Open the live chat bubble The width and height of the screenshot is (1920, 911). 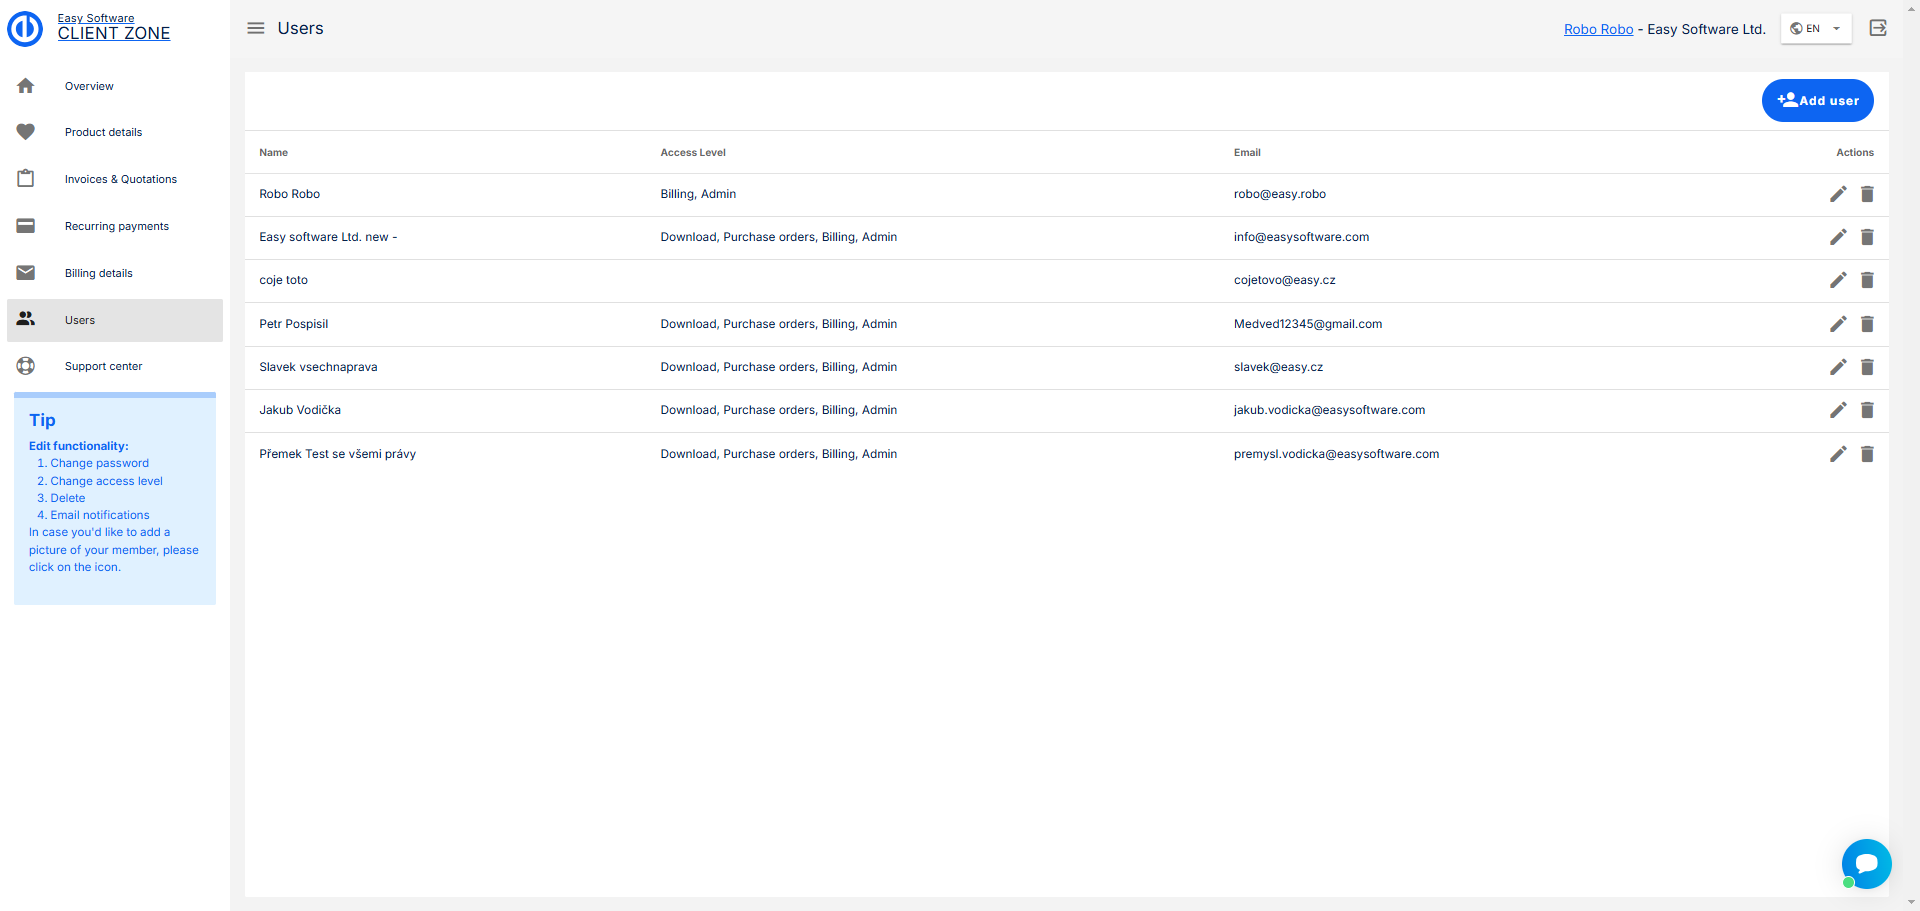pos(1865,863)
